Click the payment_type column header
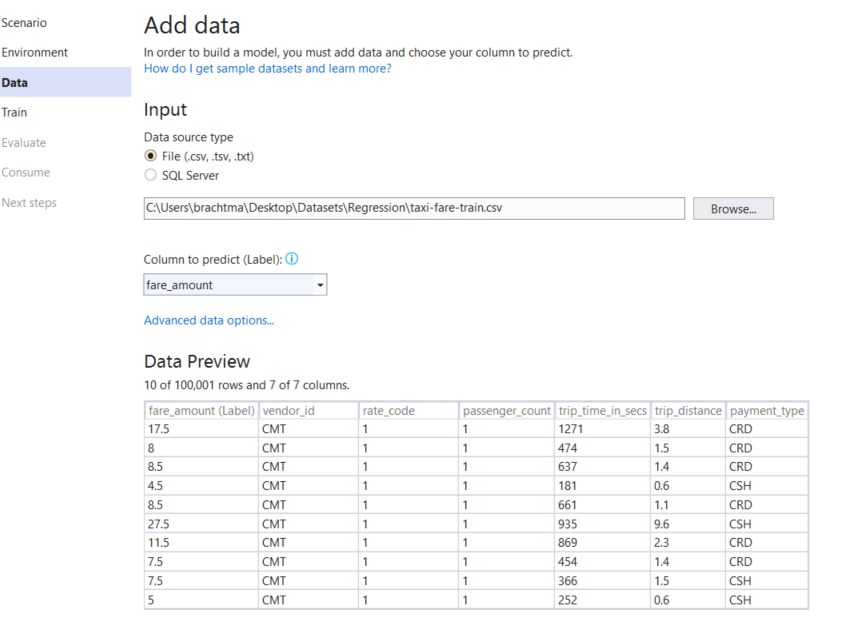Viewport: 841px width, 634px height. tap(767, 410)
